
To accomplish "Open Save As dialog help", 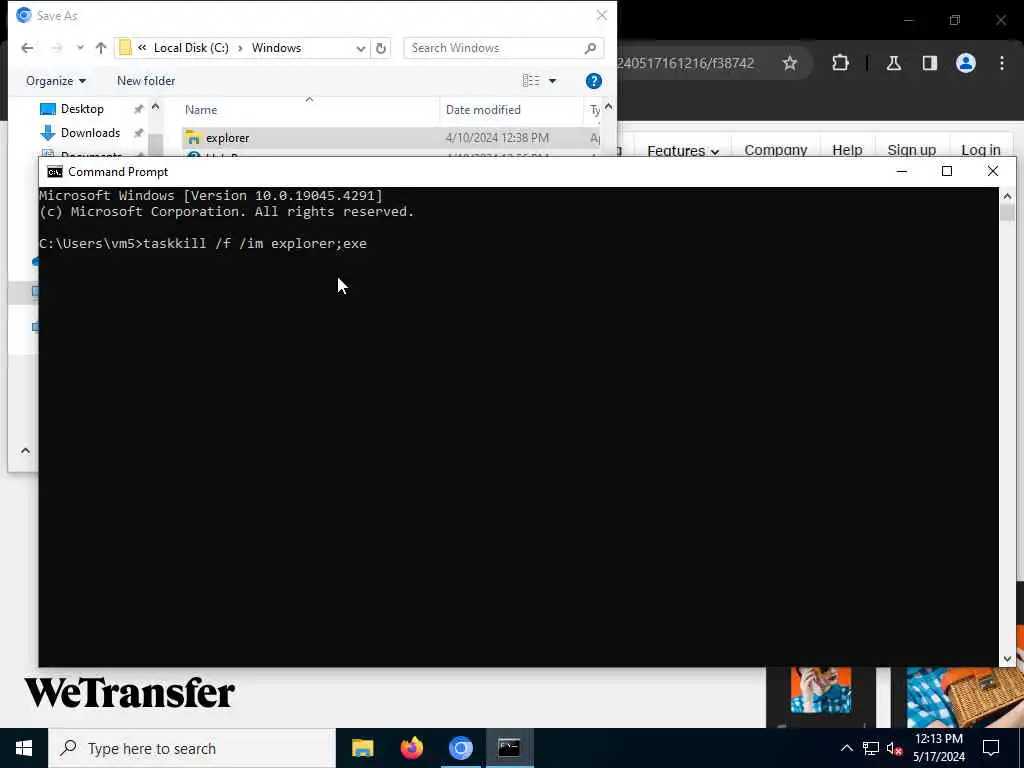I will click(594, 81).
